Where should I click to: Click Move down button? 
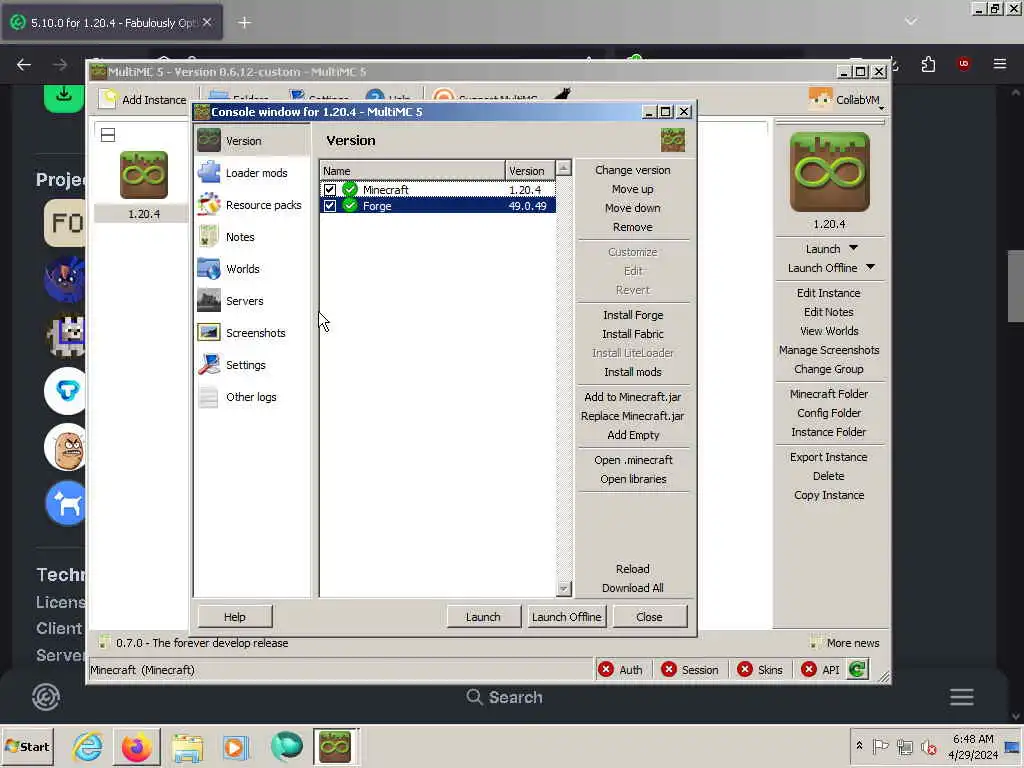click(632, 208)
